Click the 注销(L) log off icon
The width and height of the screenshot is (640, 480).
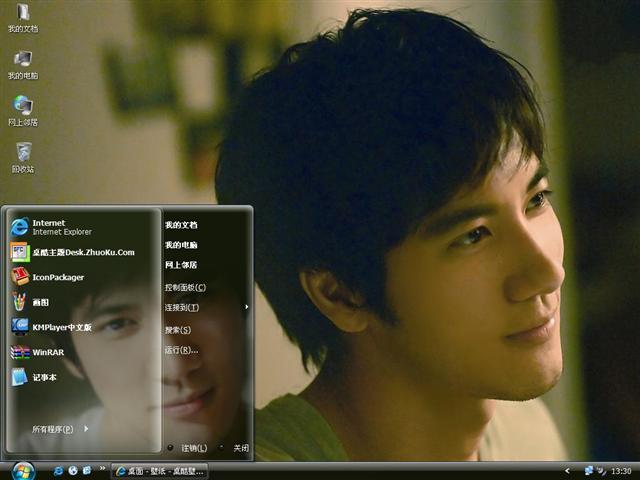[170, 448]
